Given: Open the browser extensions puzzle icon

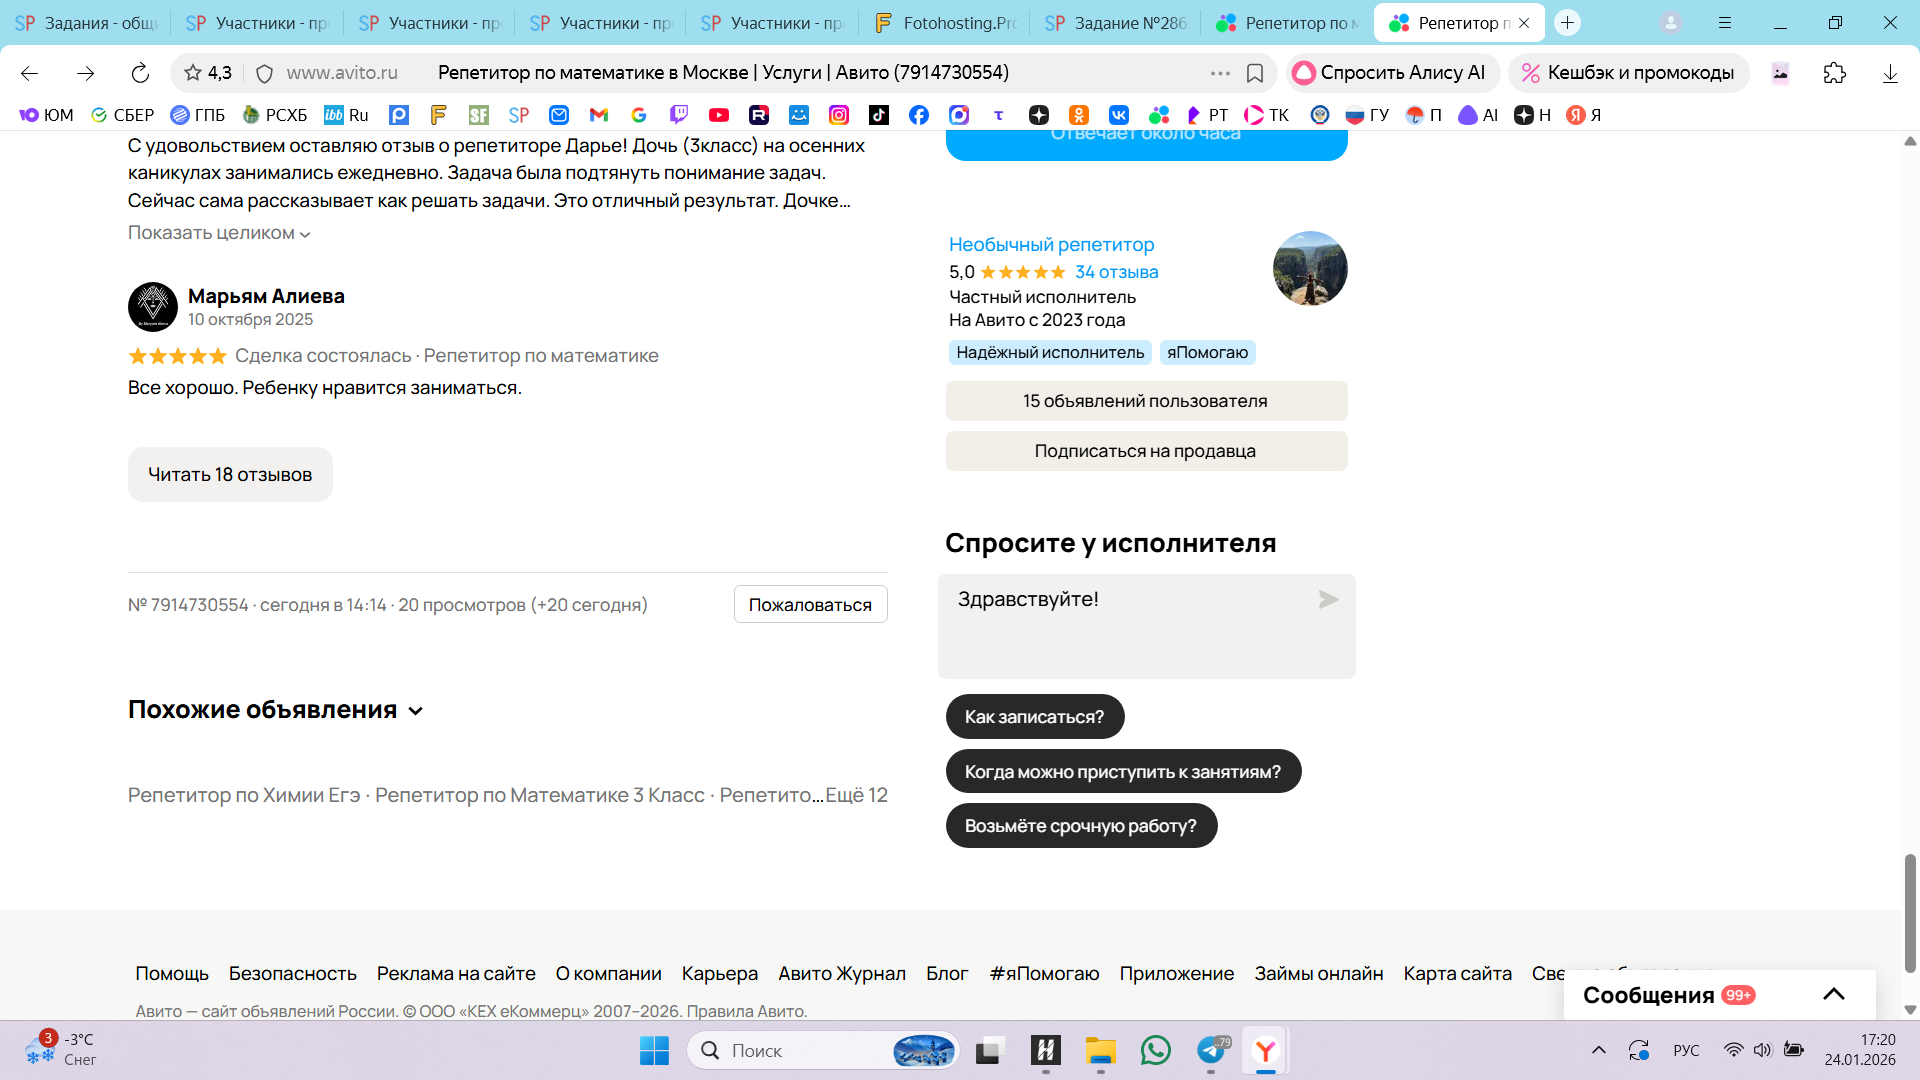Looking at the screenshot, I should click(1834, 73).
